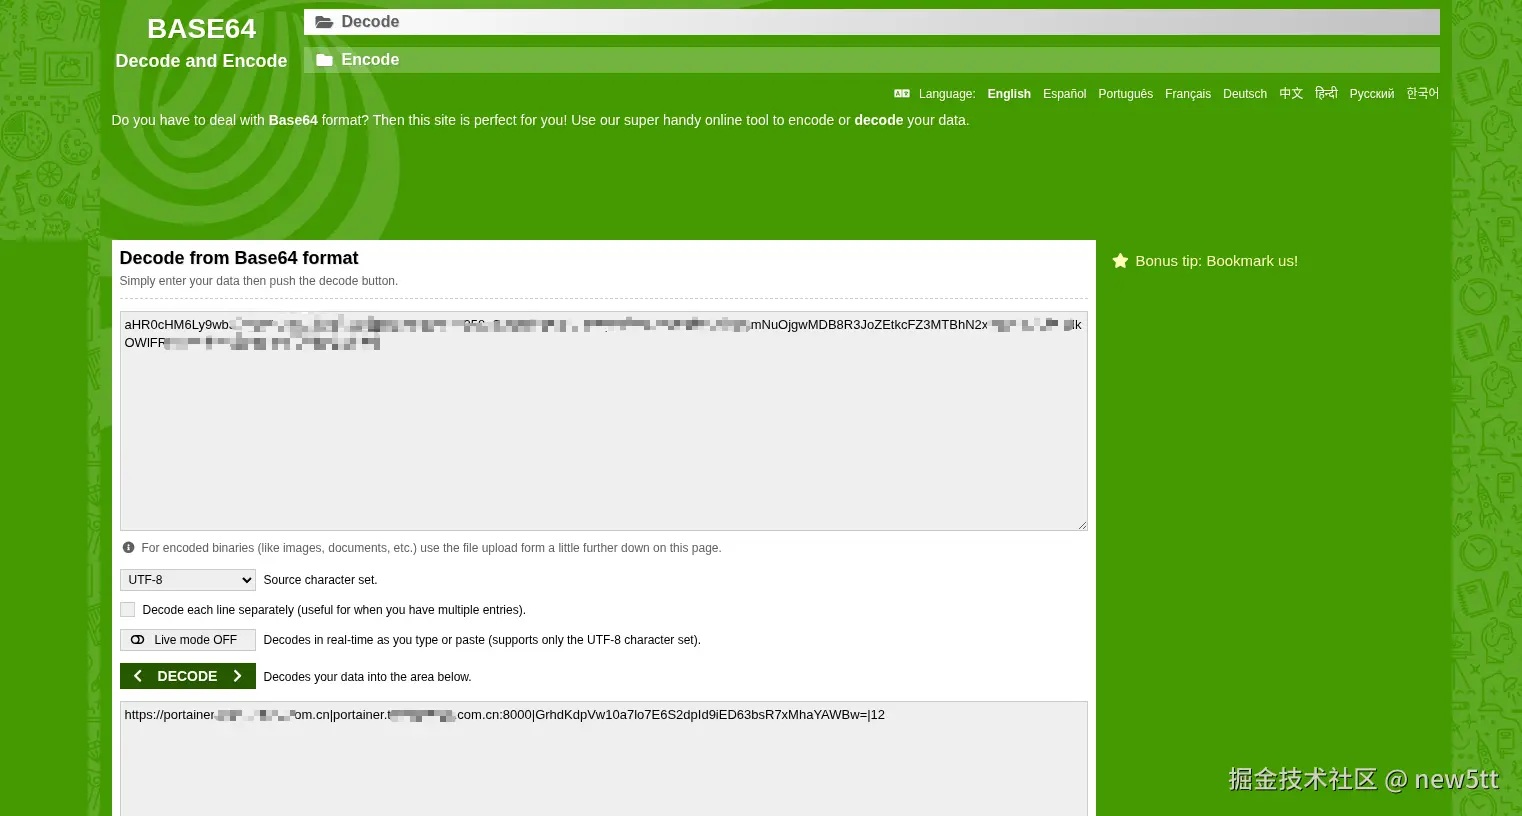Click 'Simply enter your data' instruction text
1522x816 pixels.
[x=259, y=281]
